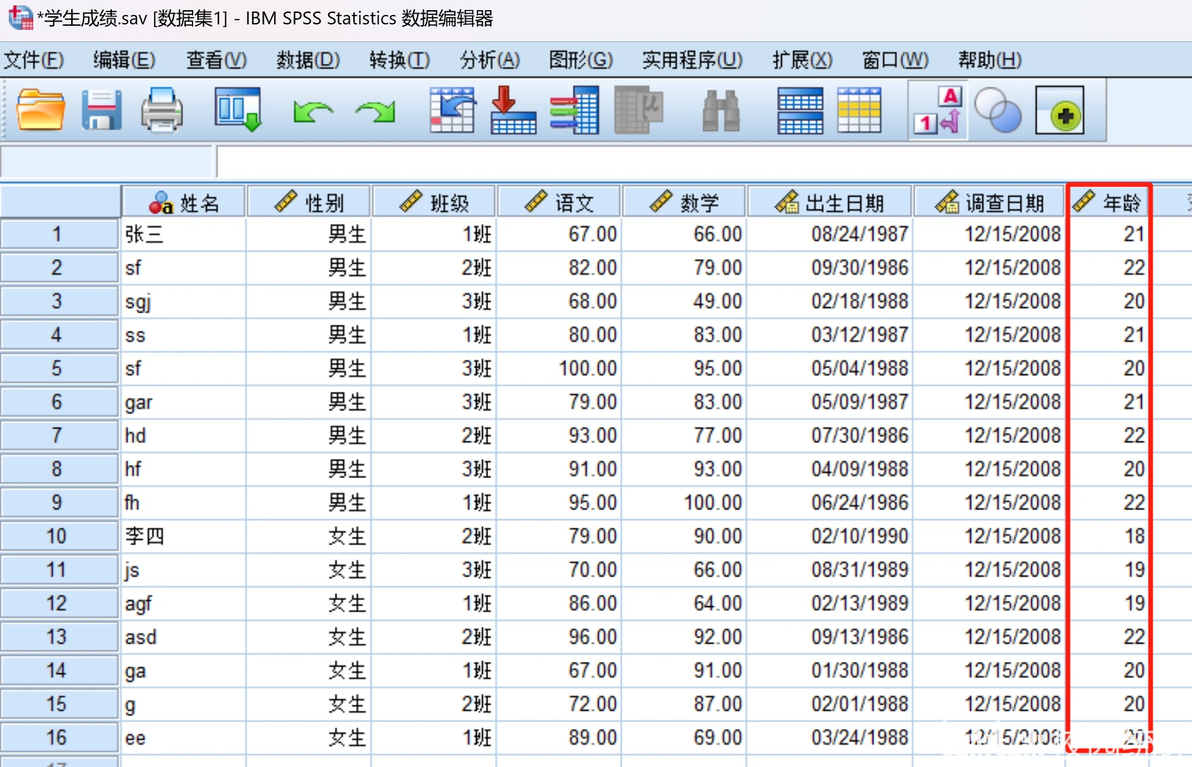Open the 实用程序(U) menu
This screenshot has width=1192, height=767.
pos(692,59)
